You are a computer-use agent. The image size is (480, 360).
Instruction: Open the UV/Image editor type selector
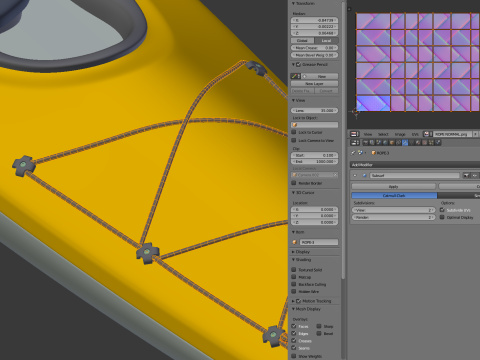click(x=354, y=134)
